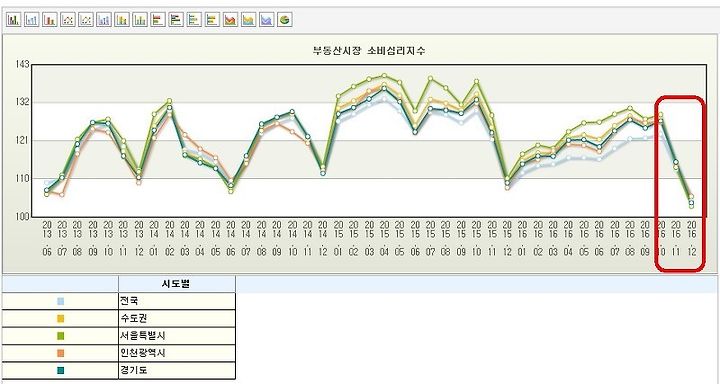The width and height of the screenshot is (720, 384).
Task: Click the 2014 12 x-axis label
Action: (x=323, y=239)
